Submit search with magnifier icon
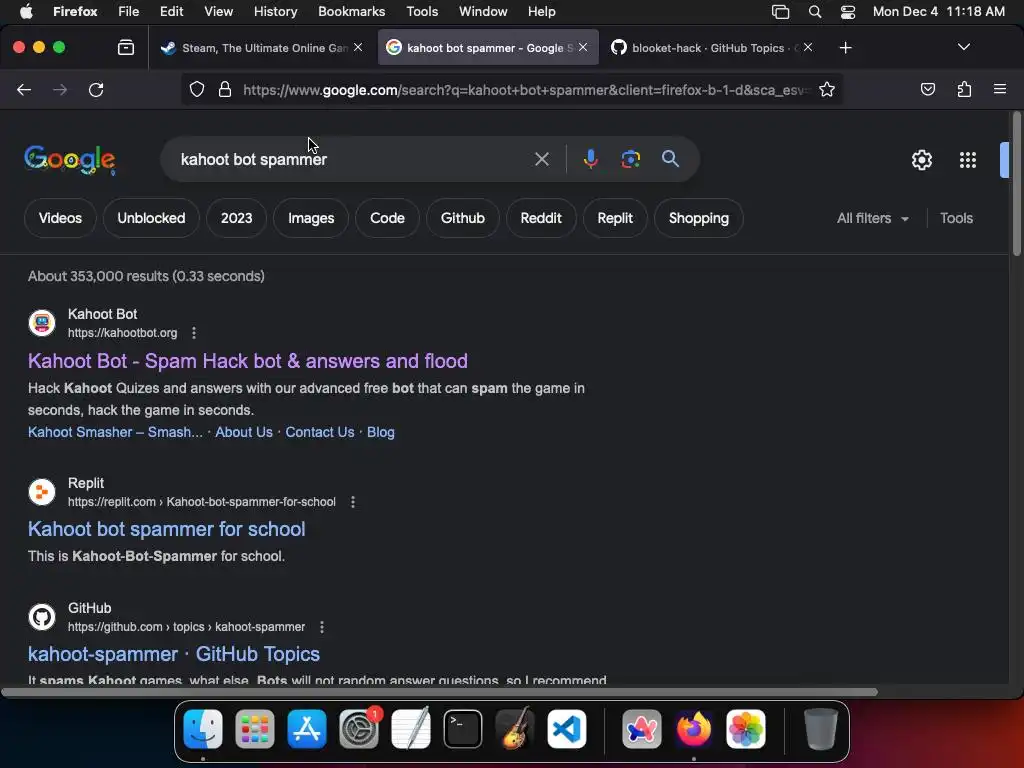 [670, 159]
